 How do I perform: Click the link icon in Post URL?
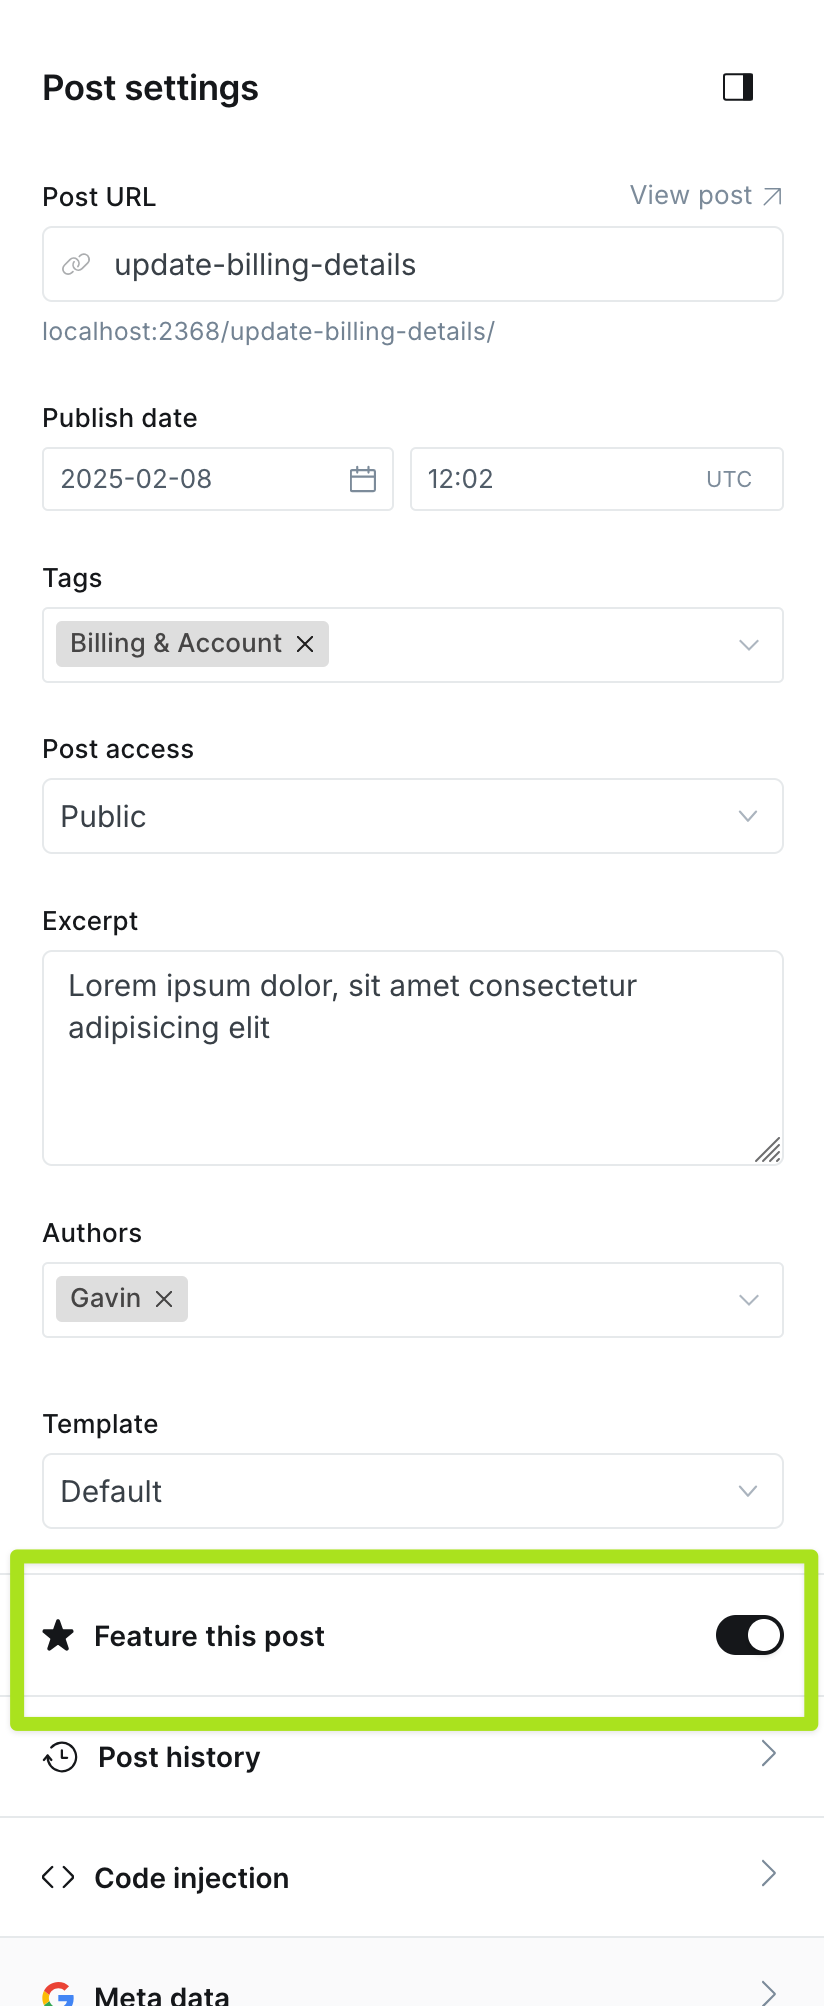[x=76, y=265]
